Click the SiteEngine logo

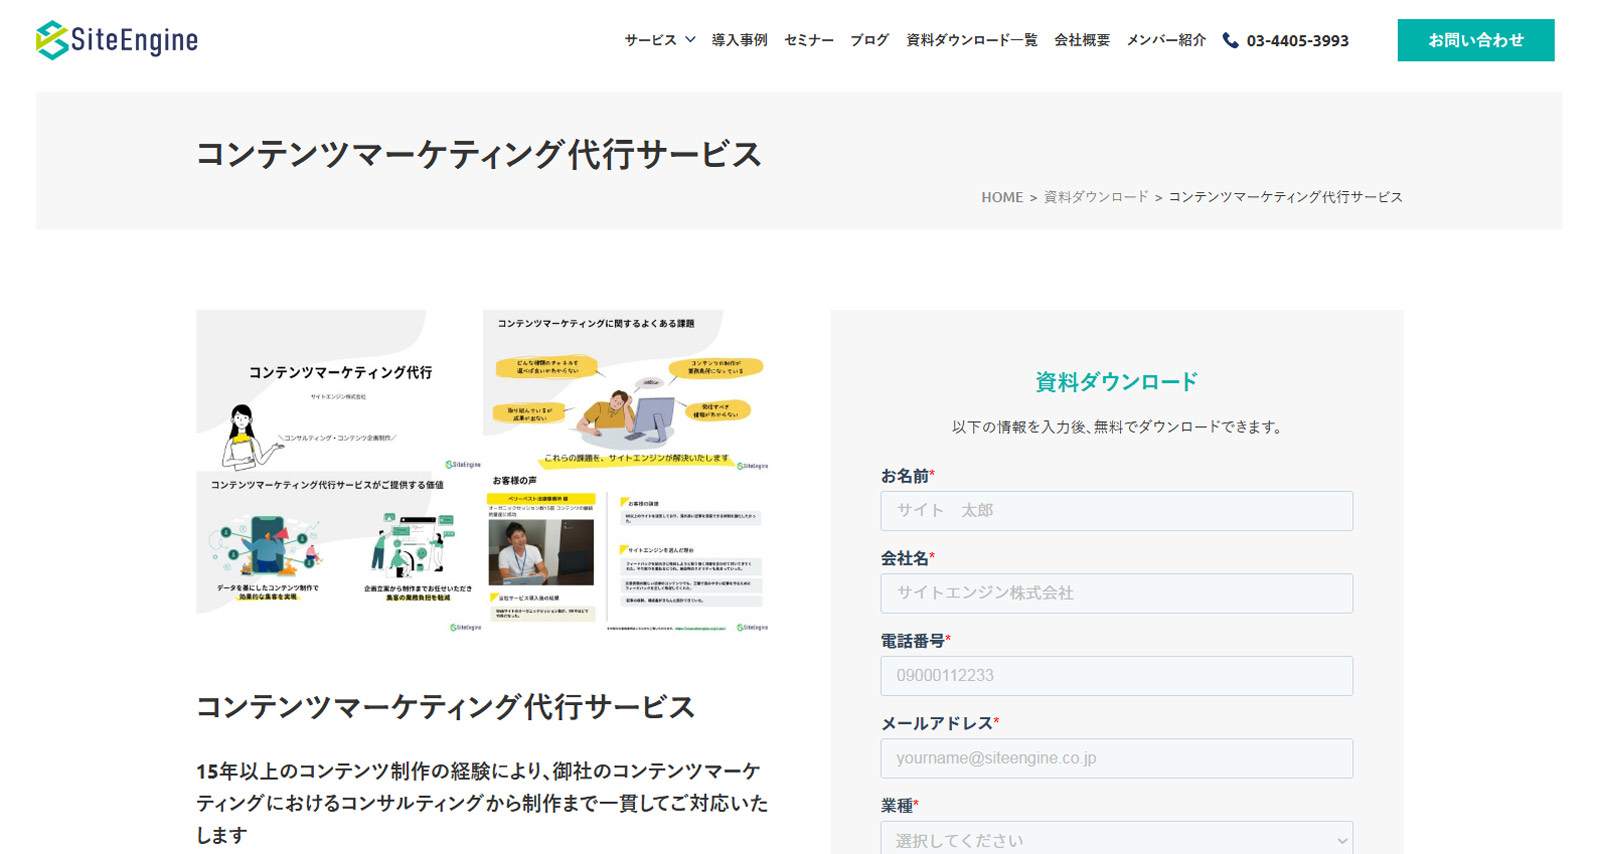tap(117, 40)
